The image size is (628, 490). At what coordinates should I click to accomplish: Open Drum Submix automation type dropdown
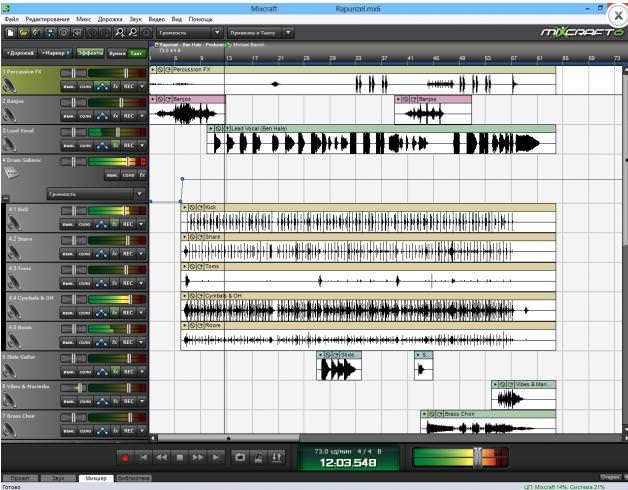pos(96,194)
